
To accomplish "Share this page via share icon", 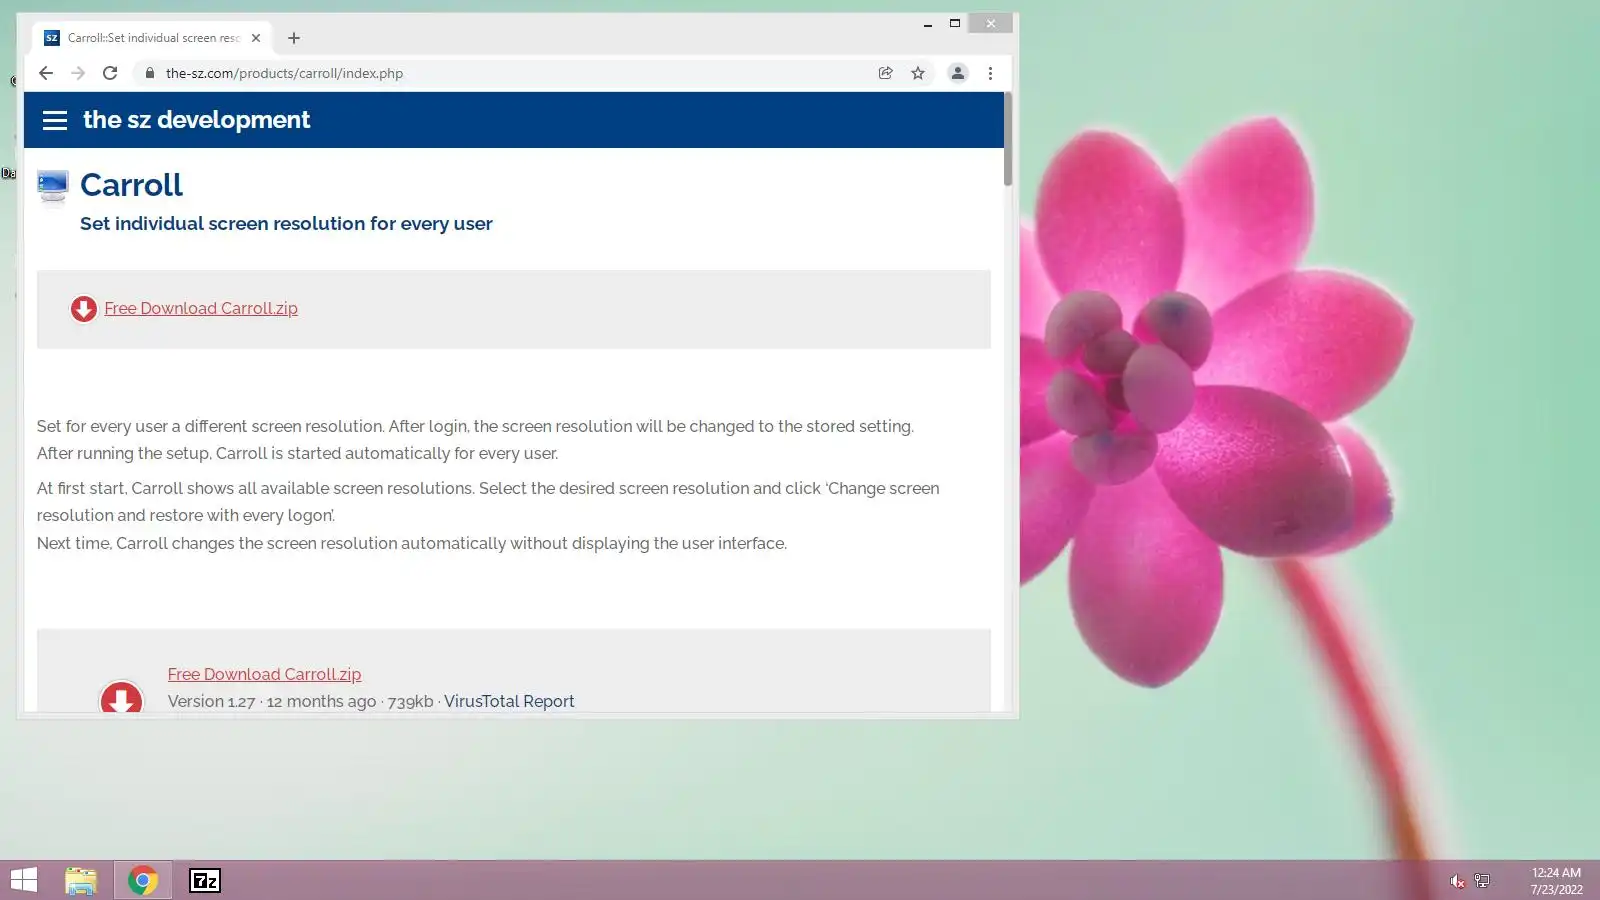I will tap(885, 73).
